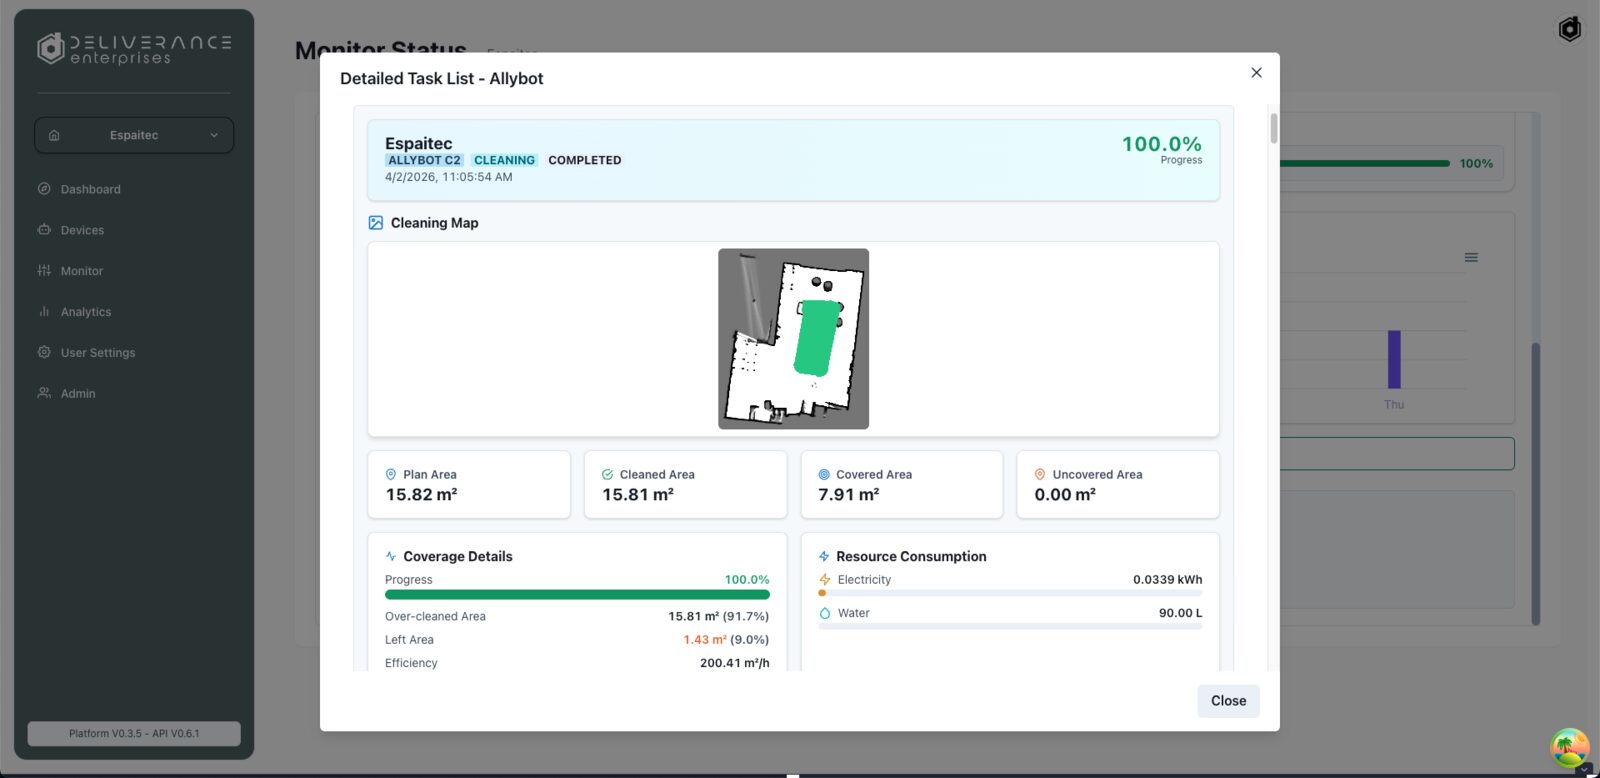
Task: Click the palm tree icon in bottom corner
Action: coord(1570,748)
